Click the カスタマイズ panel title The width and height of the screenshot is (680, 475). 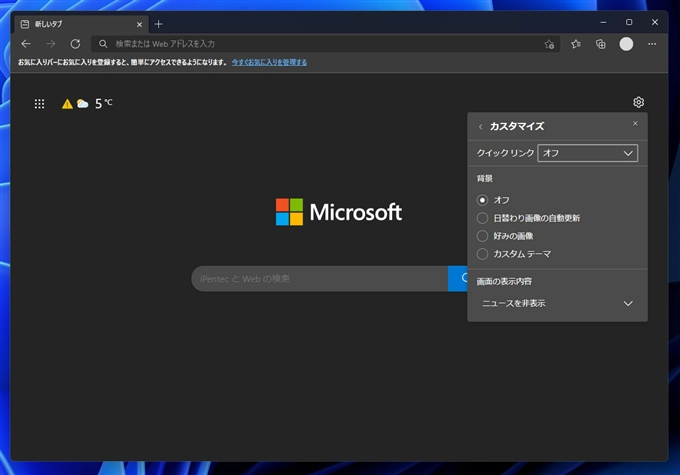tap(517, 126)
